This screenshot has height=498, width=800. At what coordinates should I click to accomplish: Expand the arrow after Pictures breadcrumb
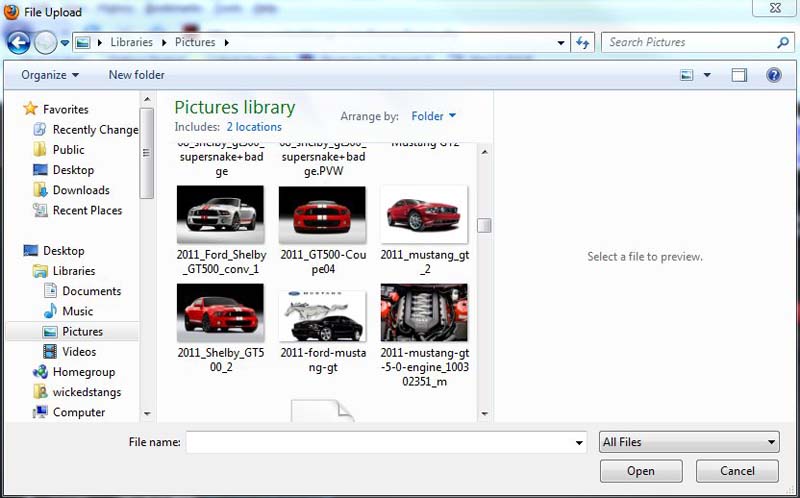[x=227, y=43]
